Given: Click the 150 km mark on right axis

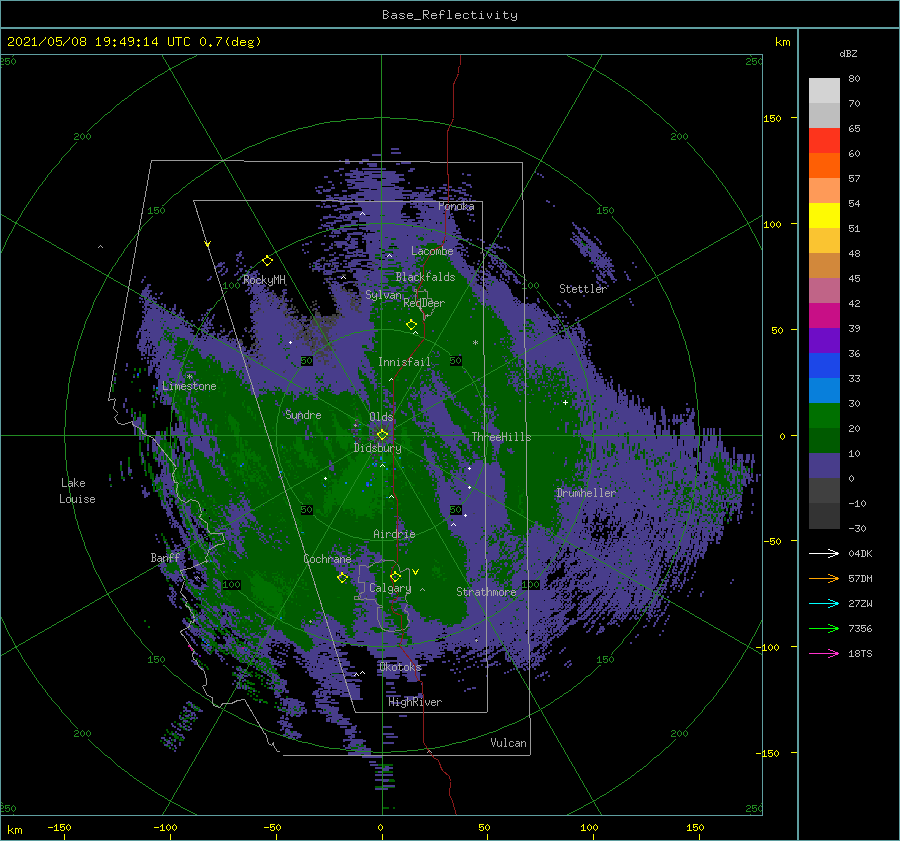Looking at the screenshot, I should click(x=772, y=118).
